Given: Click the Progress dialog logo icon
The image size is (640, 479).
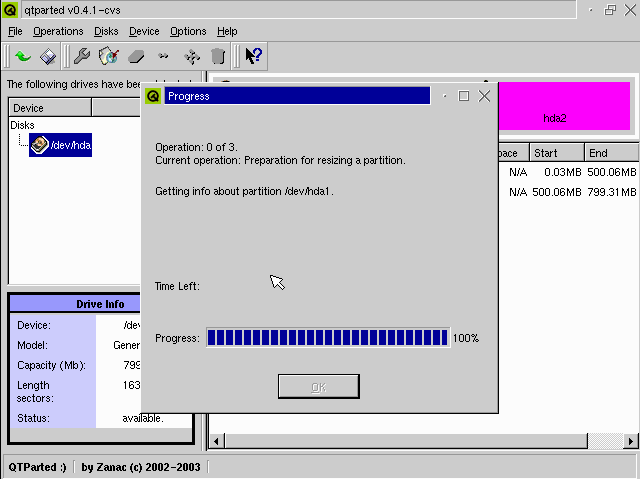Looking at the screenshot, I should point(153,96).
